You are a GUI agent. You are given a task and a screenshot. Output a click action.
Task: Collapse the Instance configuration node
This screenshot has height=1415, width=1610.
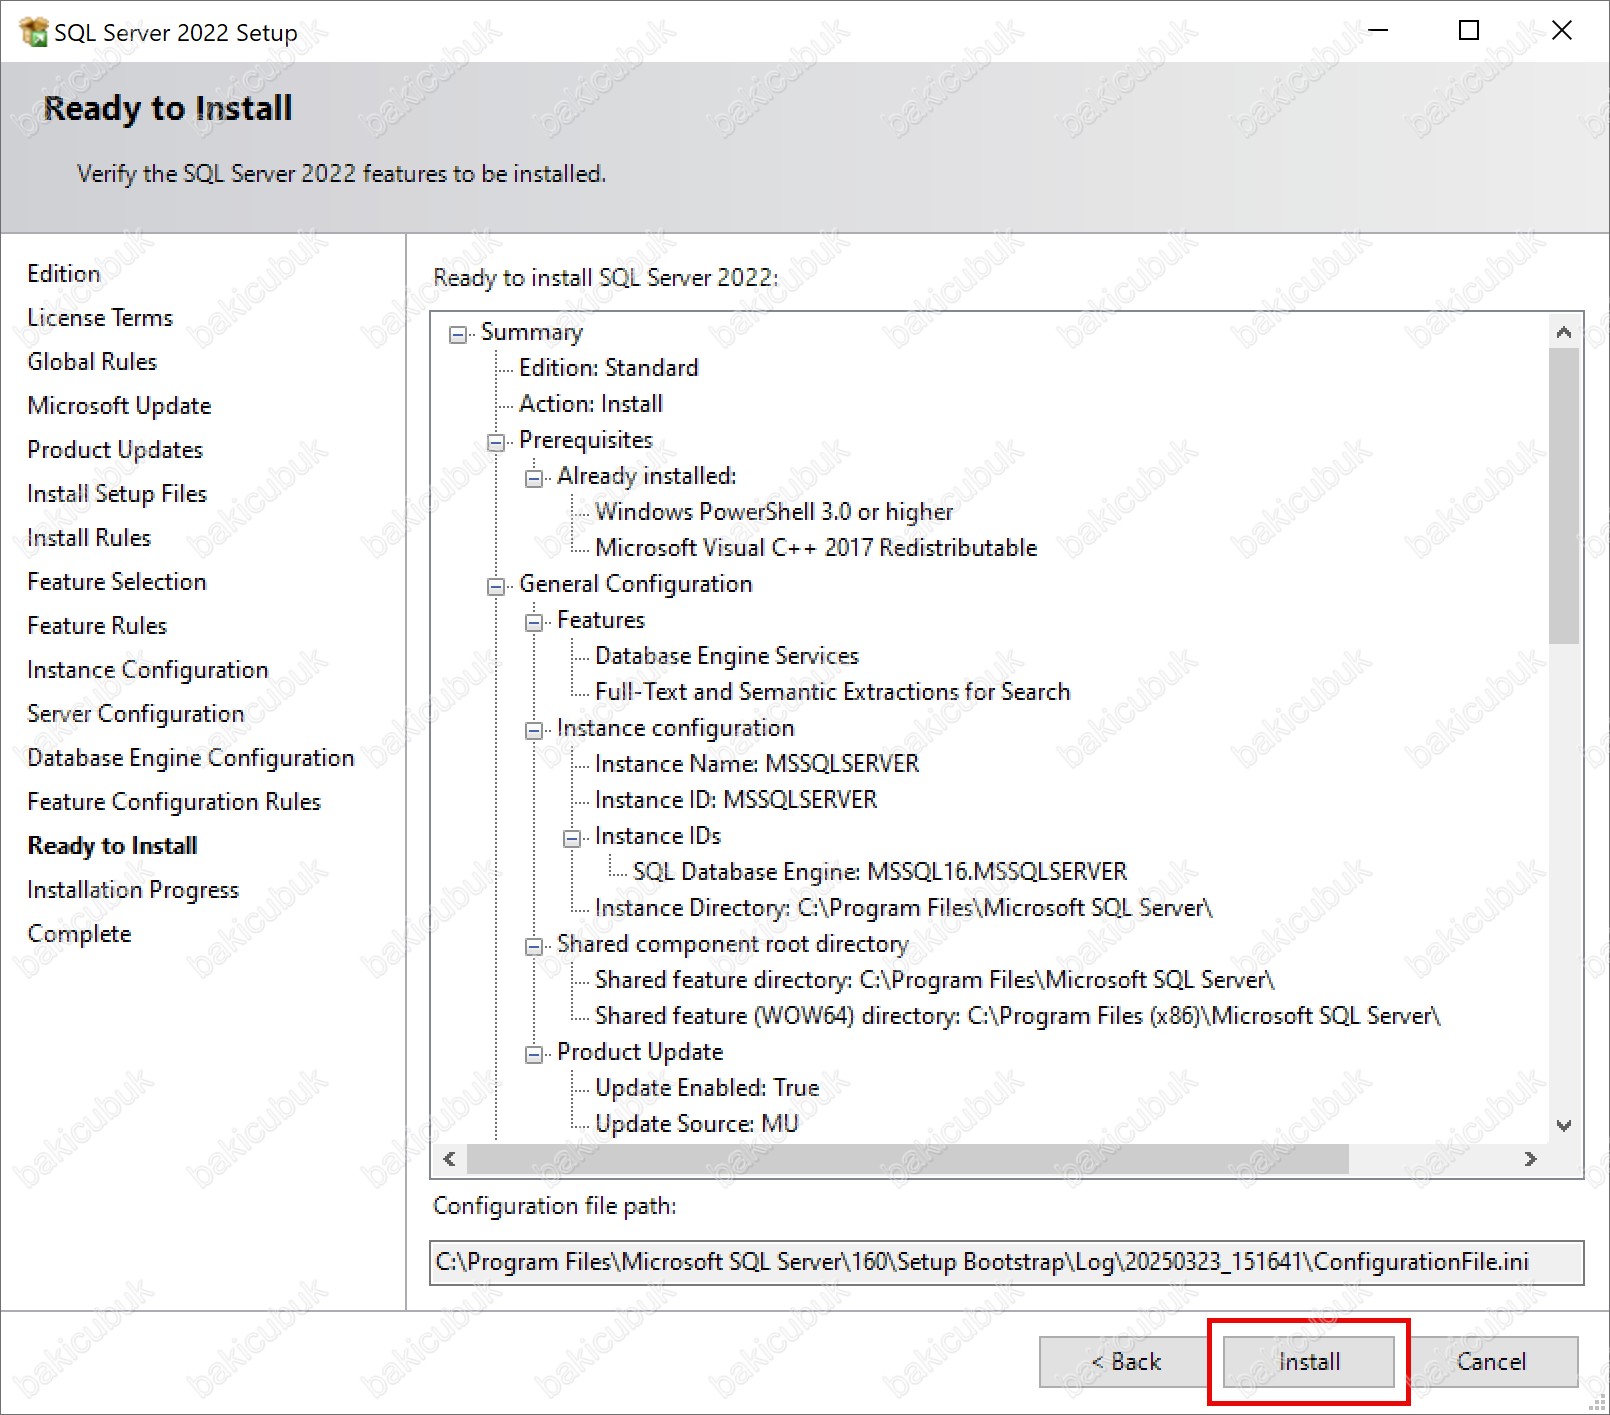534,730
